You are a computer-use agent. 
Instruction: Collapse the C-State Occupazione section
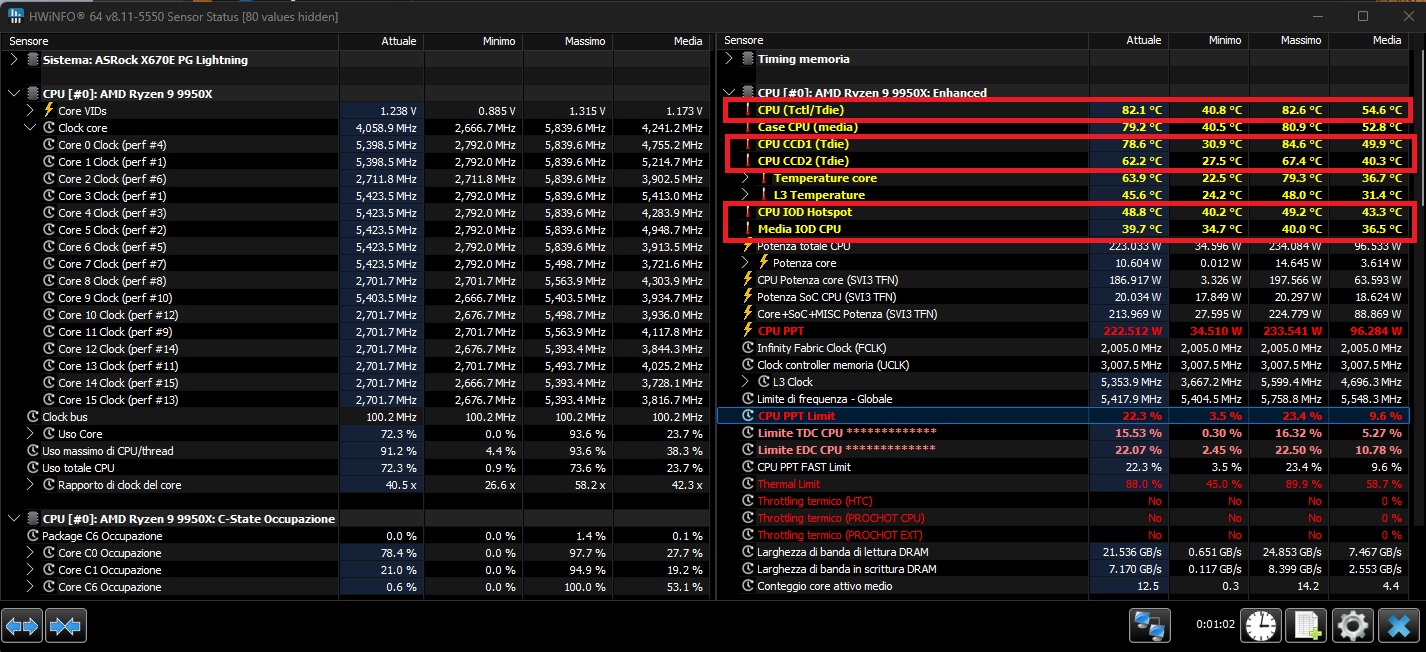pyautogui.click(x=14, y=519)
